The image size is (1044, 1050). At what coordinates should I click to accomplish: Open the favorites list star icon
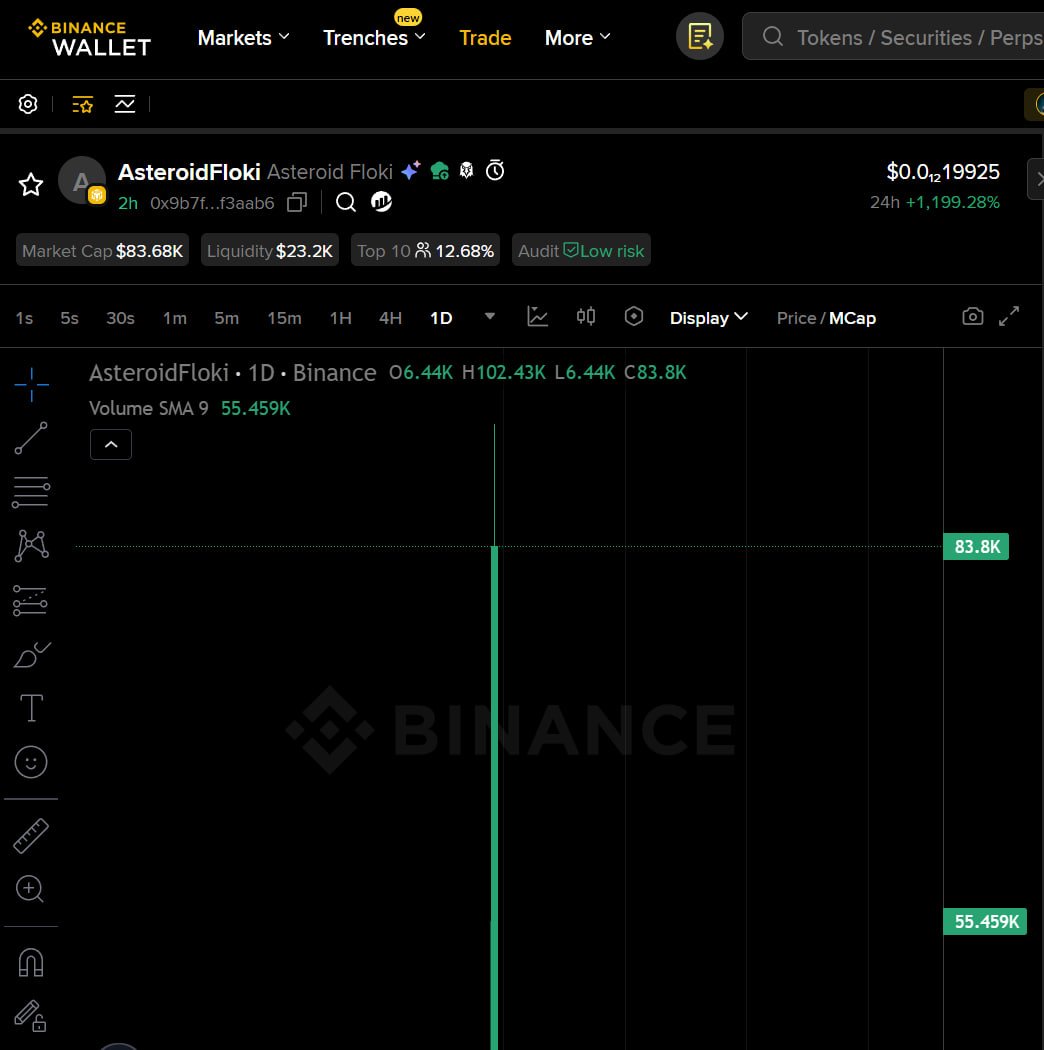[82, 104]
